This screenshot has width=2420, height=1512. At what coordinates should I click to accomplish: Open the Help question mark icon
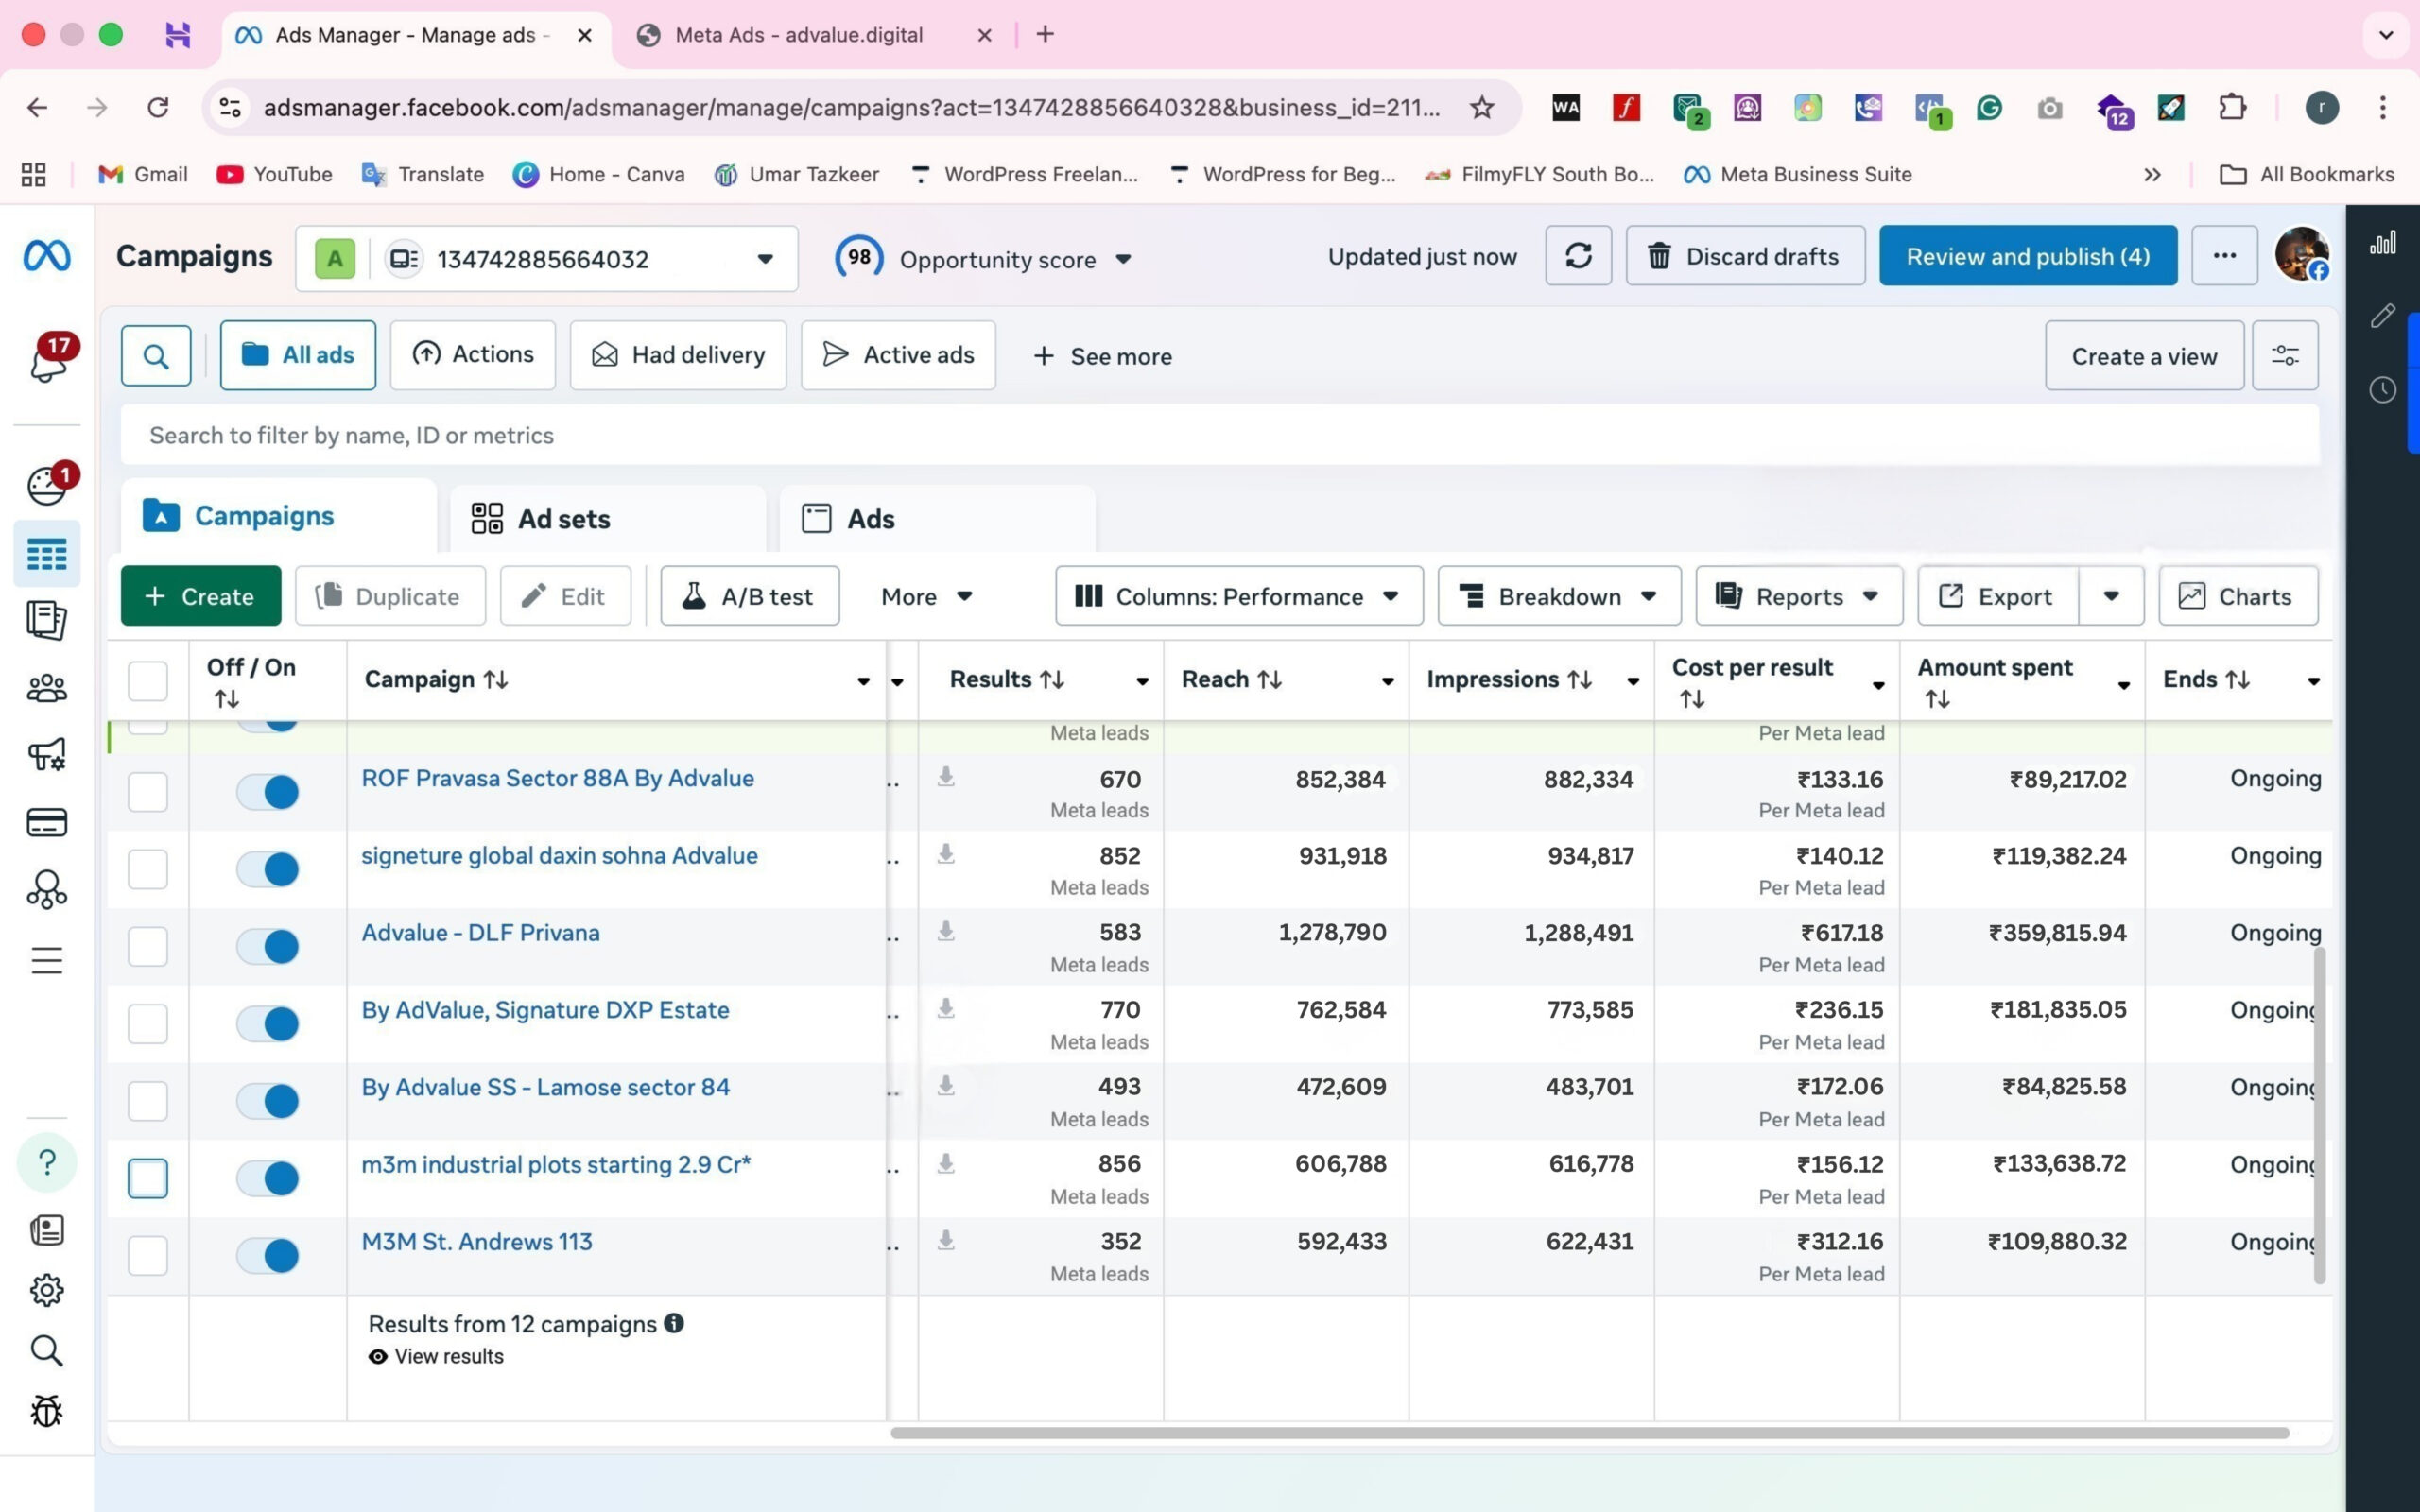pos(46,1162)
